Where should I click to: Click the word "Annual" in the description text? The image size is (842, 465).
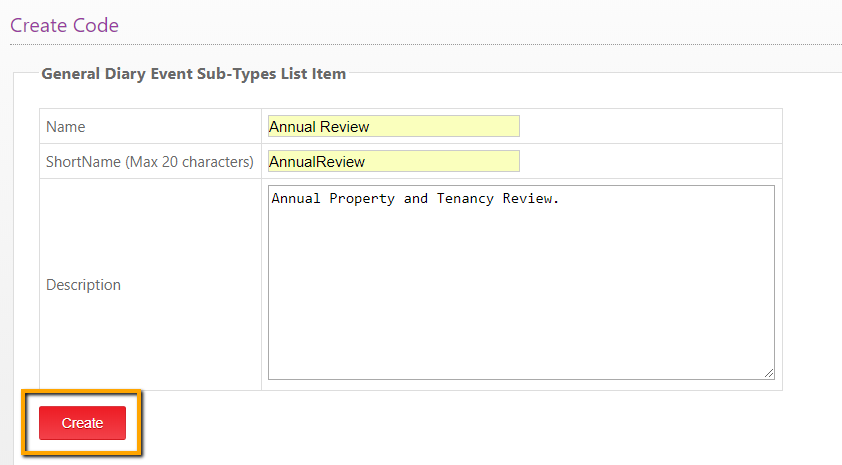coord(296,198)
